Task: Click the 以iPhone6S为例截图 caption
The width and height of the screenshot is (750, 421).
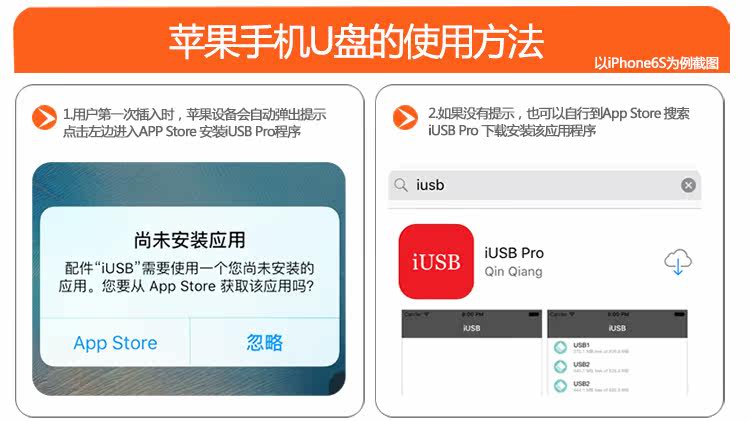Action: [657, 63]
